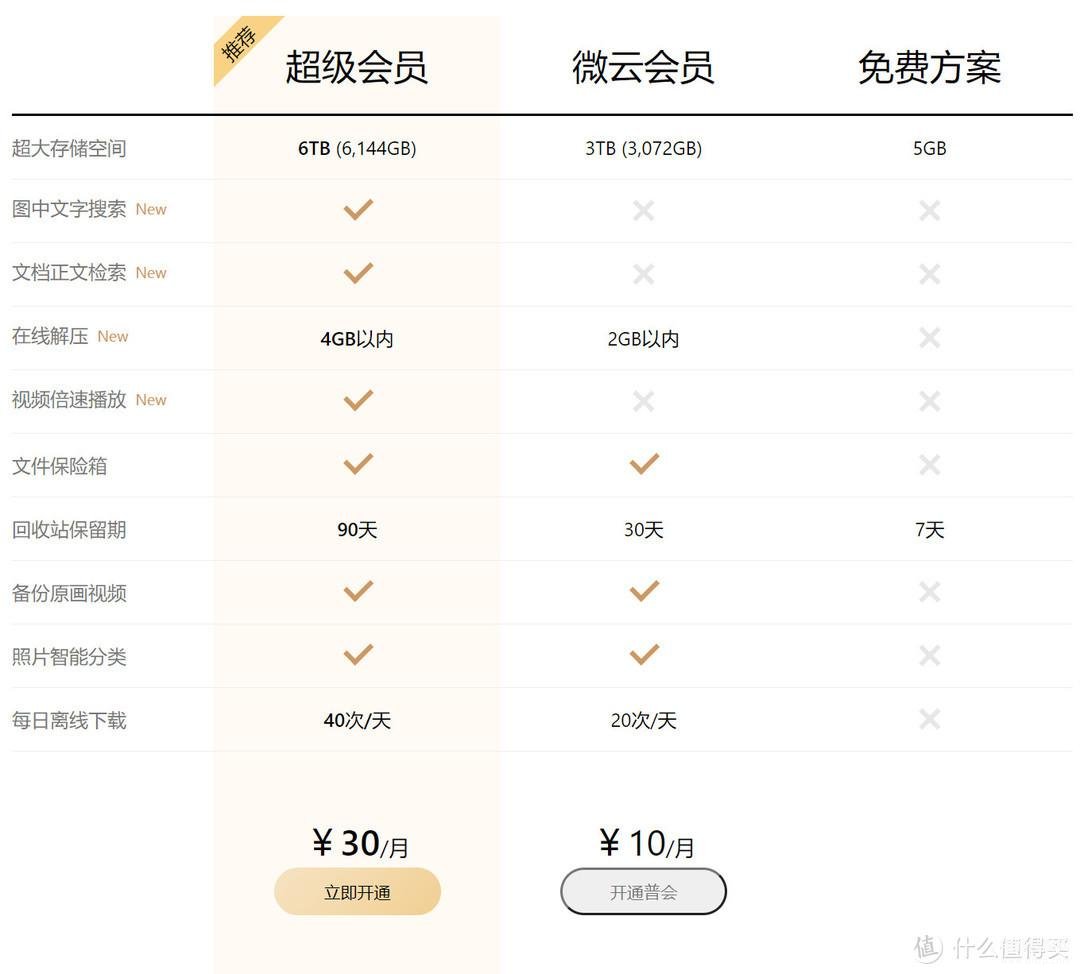Click the 立即开通 button
The width and height of the screenshot is (1080, 974).
point(357,891)
